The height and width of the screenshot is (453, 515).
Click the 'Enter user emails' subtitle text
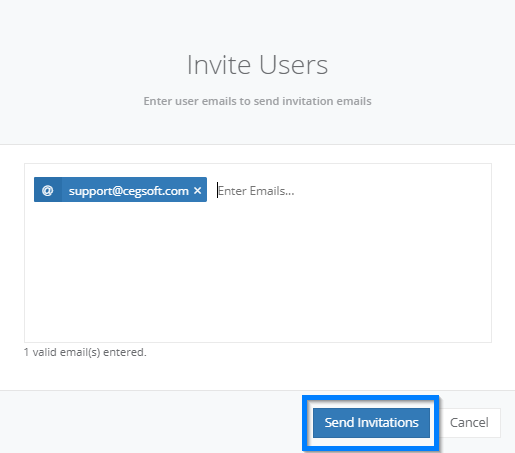tap(257, 101)
